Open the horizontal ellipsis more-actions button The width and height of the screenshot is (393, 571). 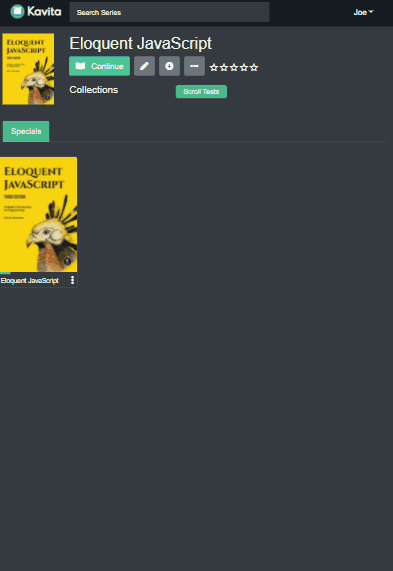coord(194,66)
